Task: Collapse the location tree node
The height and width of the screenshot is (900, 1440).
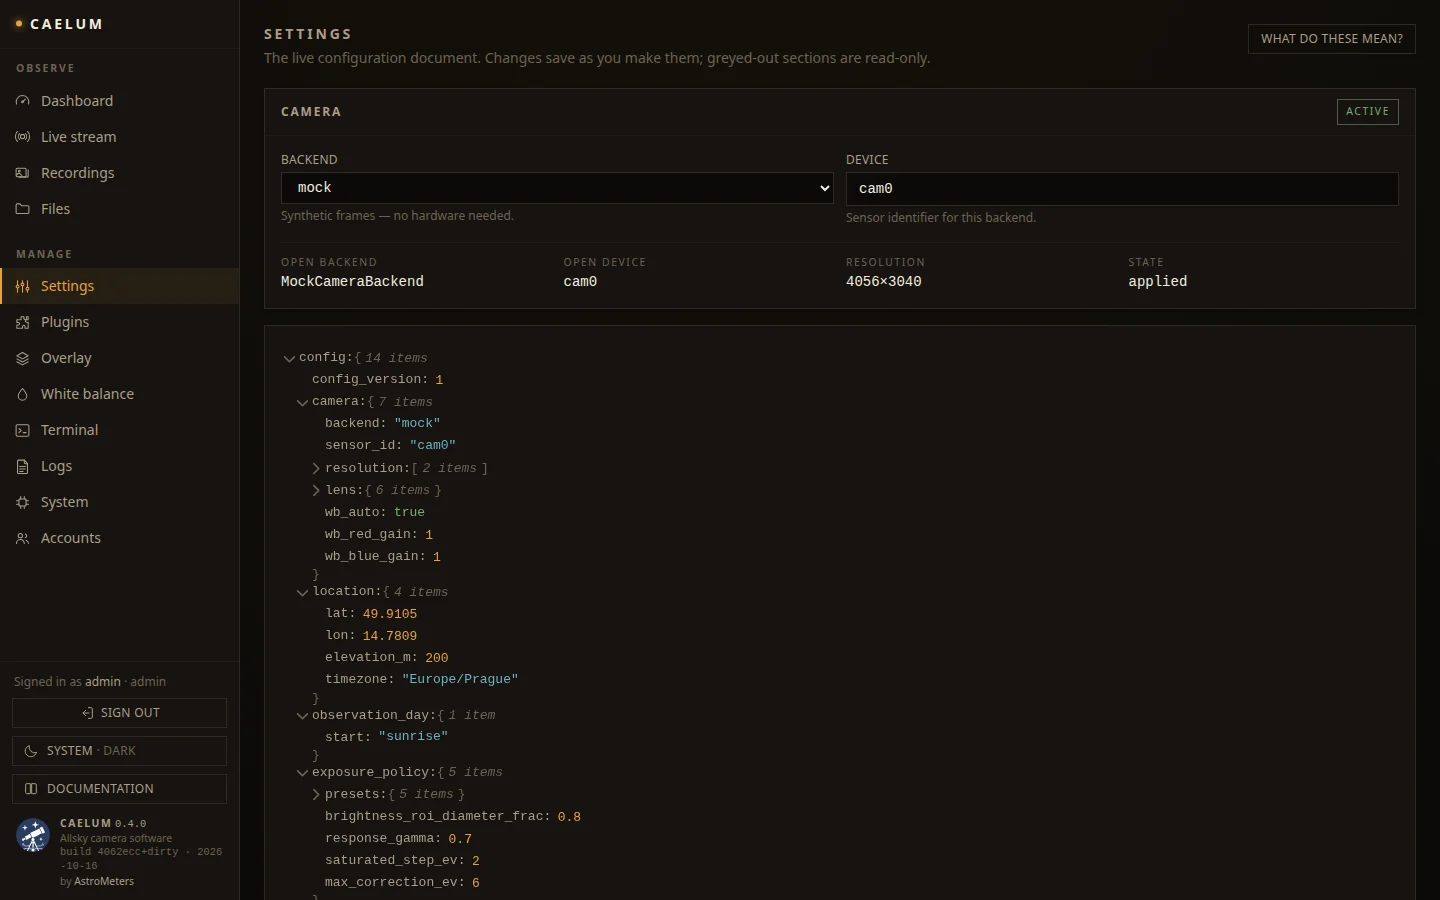Action: pos(302,592)
